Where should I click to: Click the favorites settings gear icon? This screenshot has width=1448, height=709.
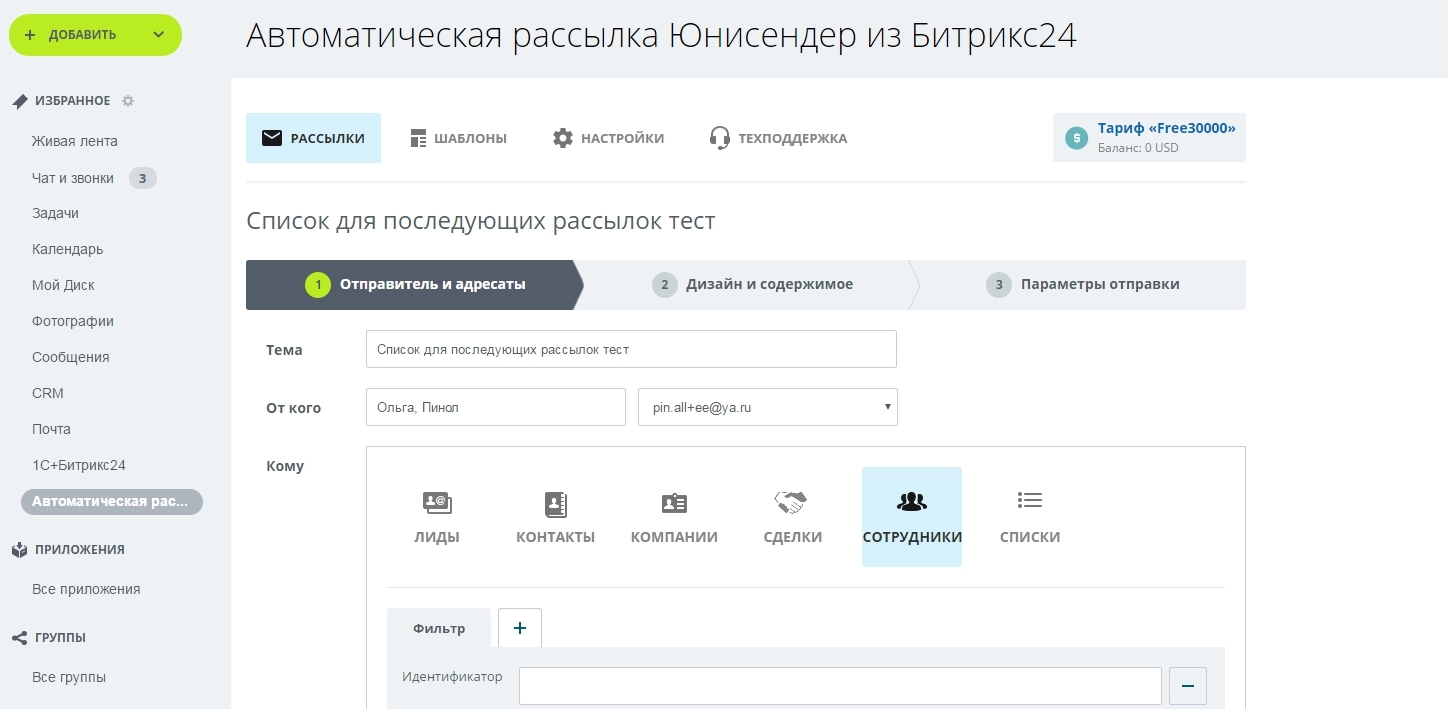tap(128, 101)
